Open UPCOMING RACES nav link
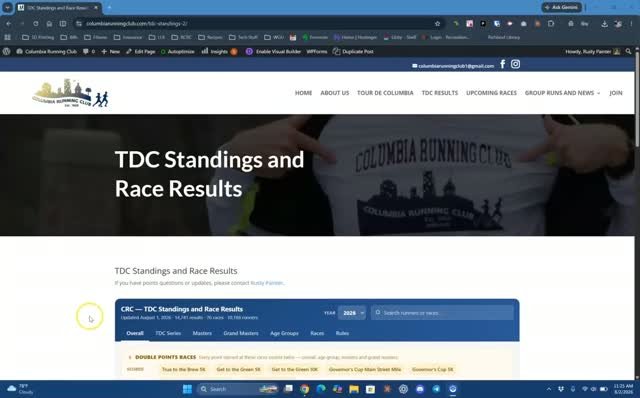This screenshot has height=398, width=640. [491, 93]
